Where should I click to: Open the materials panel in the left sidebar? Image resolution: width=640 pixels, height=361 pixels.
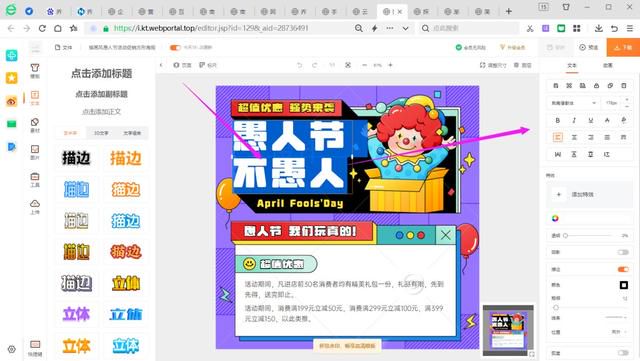(x=35, y=125)
